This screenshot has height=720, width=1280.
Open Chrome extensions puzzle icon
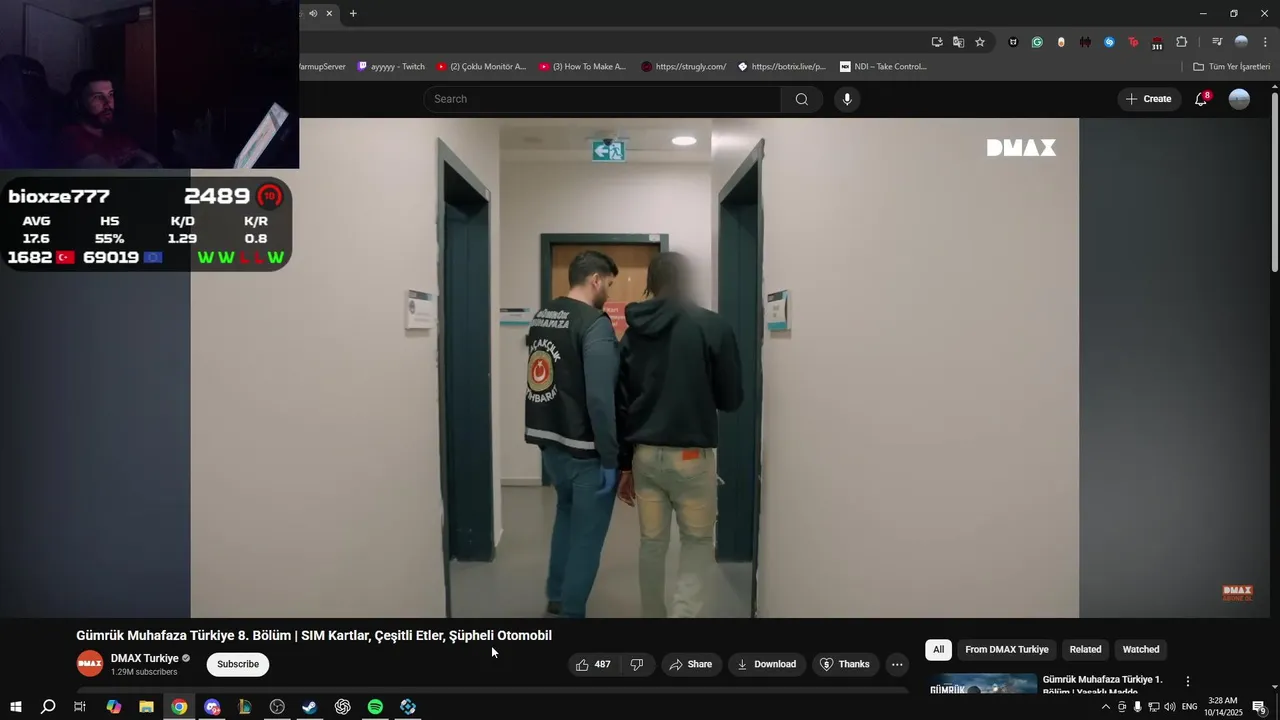[1181, 42]
